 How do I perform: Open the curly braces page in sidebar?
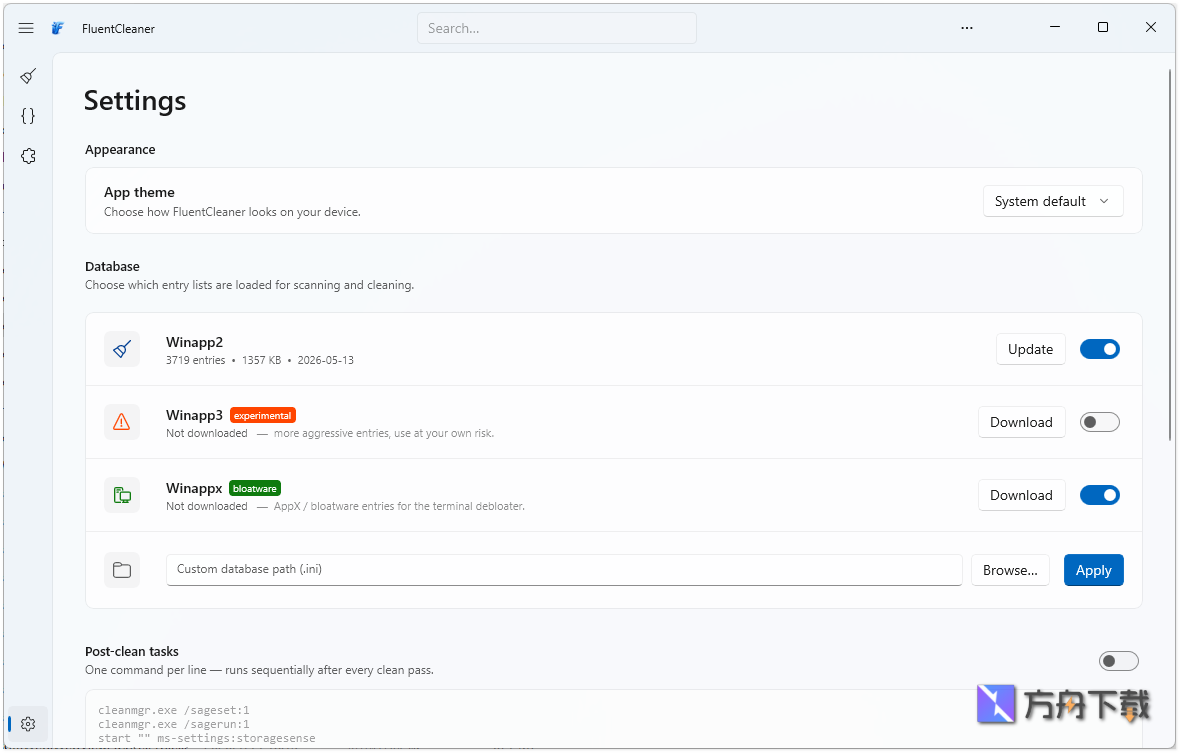(28, 116)
